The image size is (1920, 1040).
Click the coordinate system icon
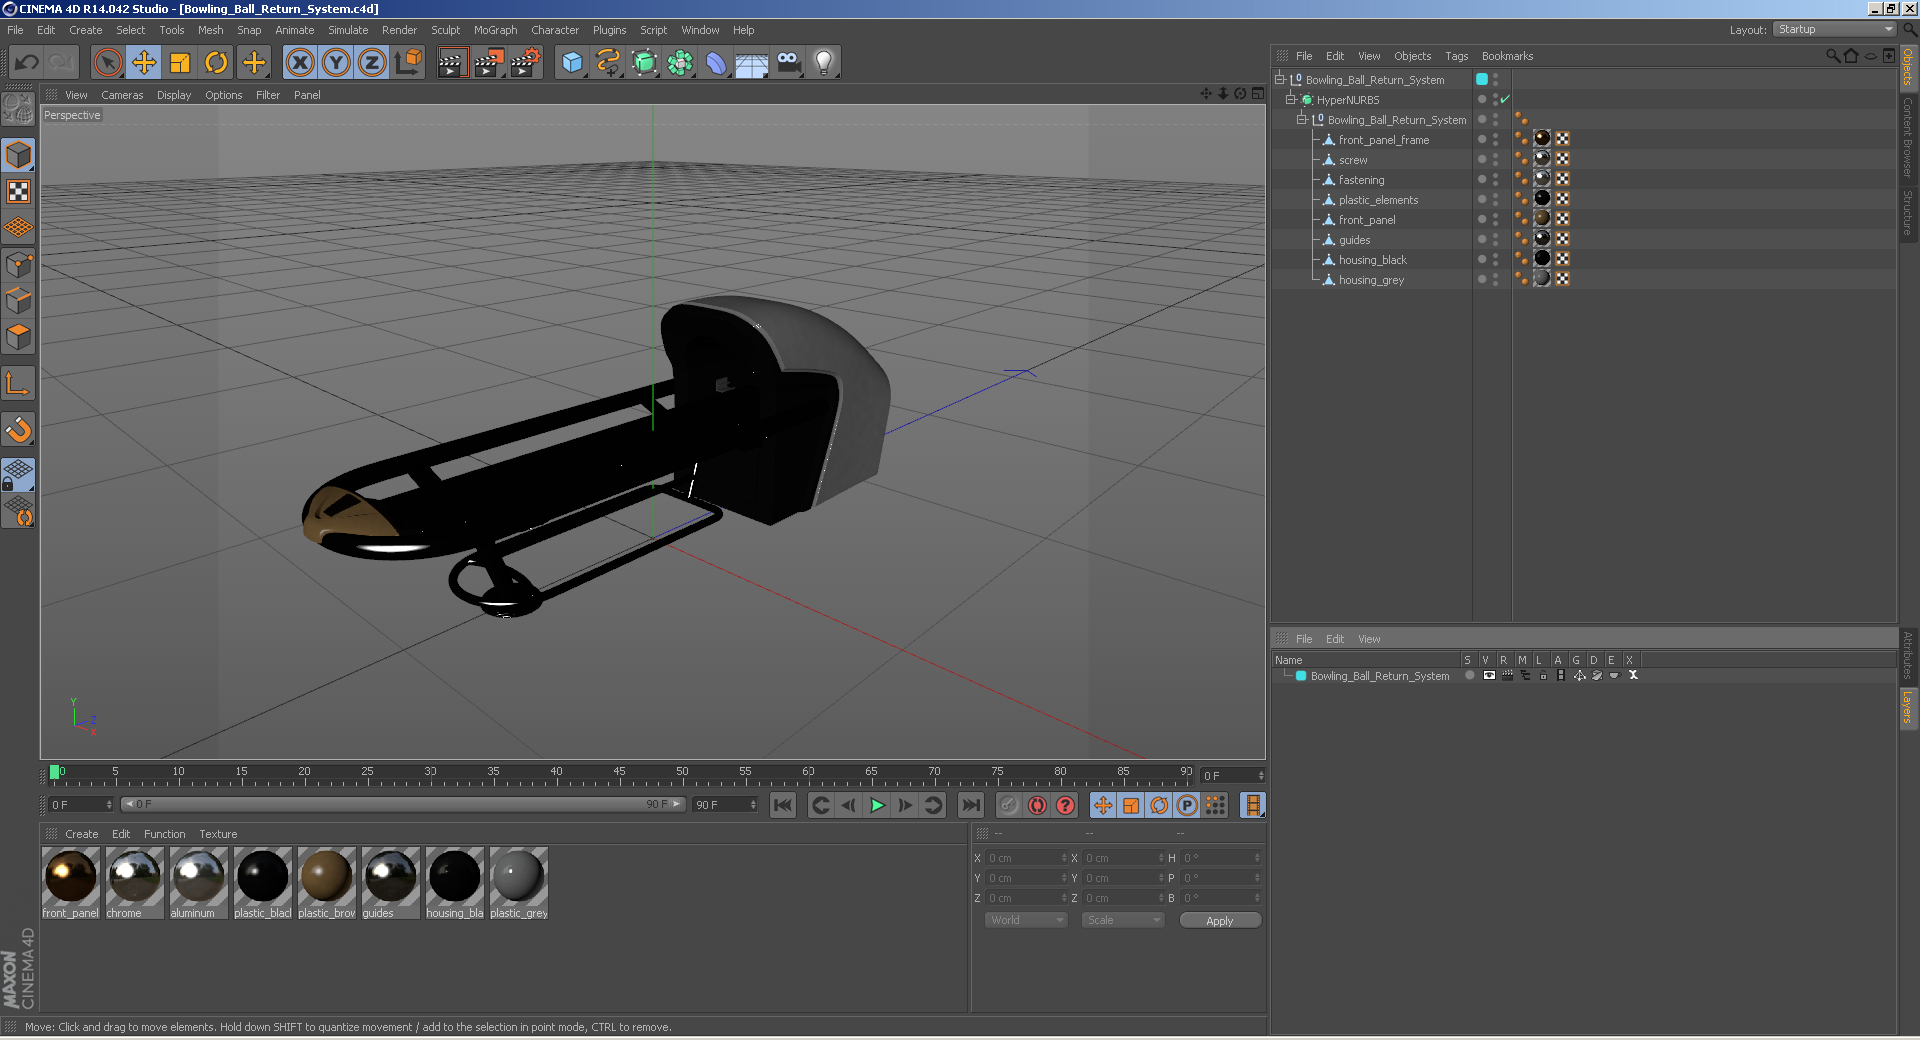(x=408, y=62)
